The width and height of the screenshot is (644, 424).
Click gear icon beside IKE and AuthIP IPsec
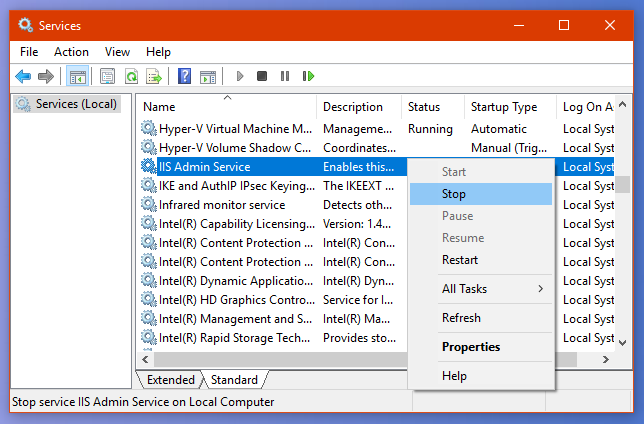click(149, 185)
